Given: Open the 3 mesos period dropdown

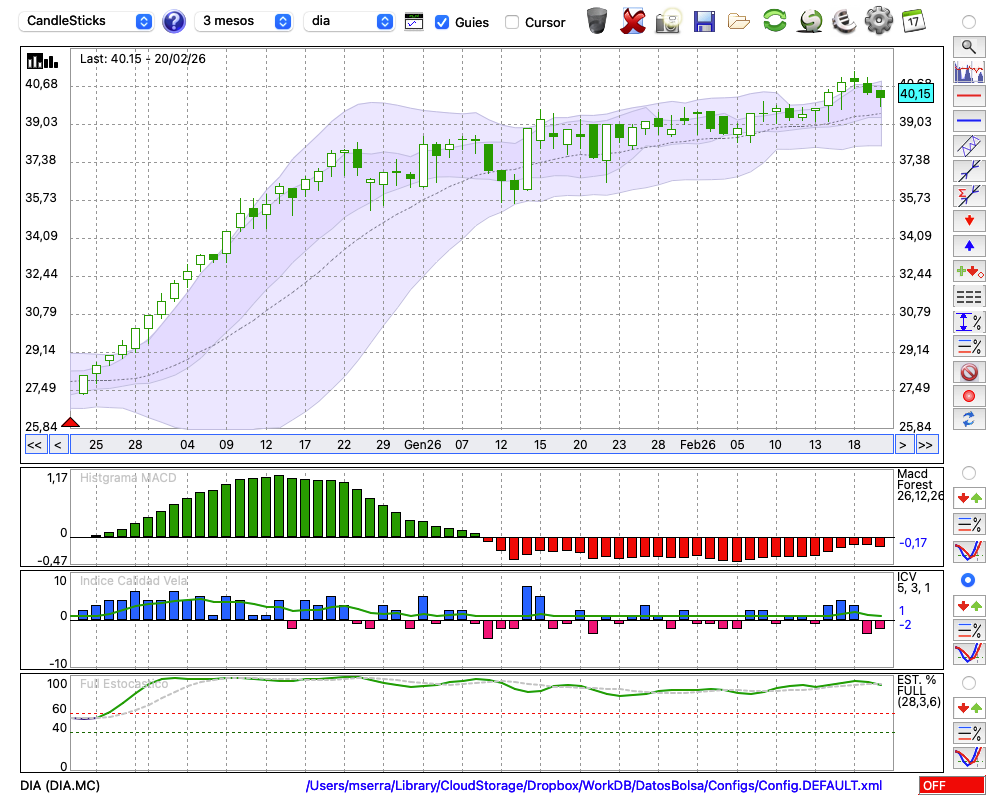Looking at the screenshot, I should coord(245,21).
